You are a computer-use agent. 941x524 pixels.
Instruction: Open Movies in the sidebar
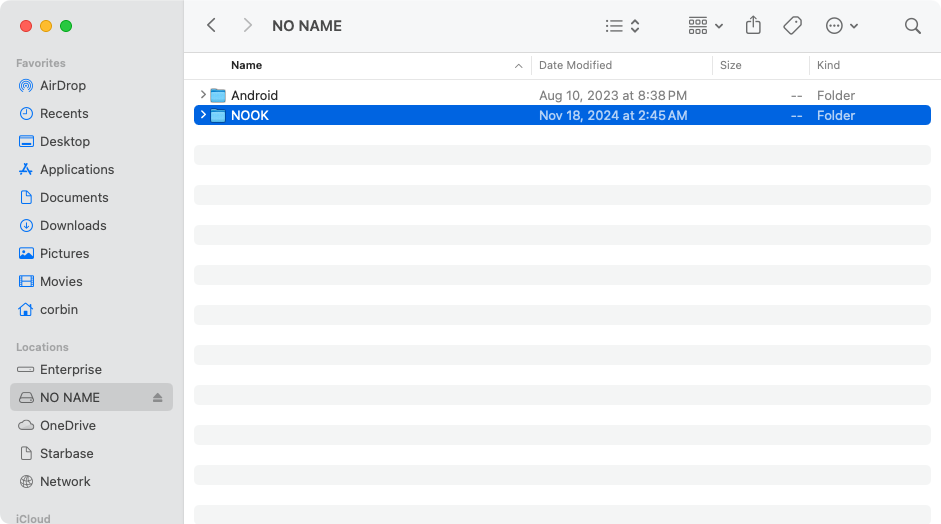click(61, 282)
